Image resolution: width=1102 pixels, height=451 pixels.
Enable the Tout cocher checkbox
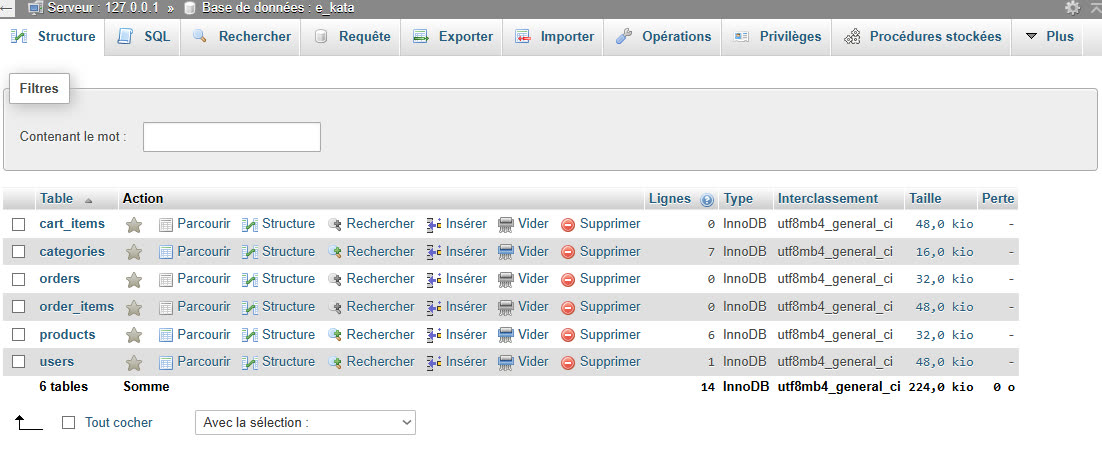pyautogui.click(x=68, y=423)
